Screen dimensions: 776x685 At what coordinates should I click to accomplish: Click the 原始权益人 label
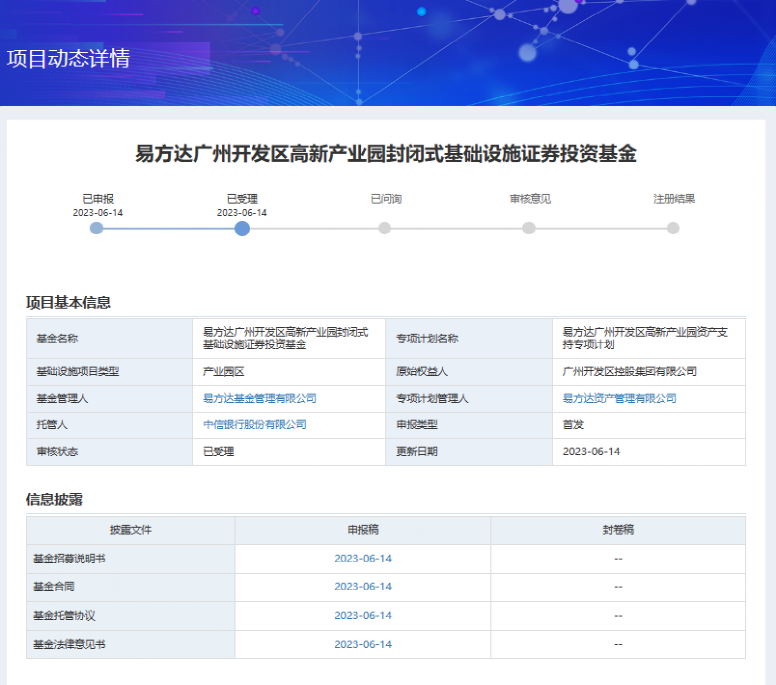coord(422,372)
